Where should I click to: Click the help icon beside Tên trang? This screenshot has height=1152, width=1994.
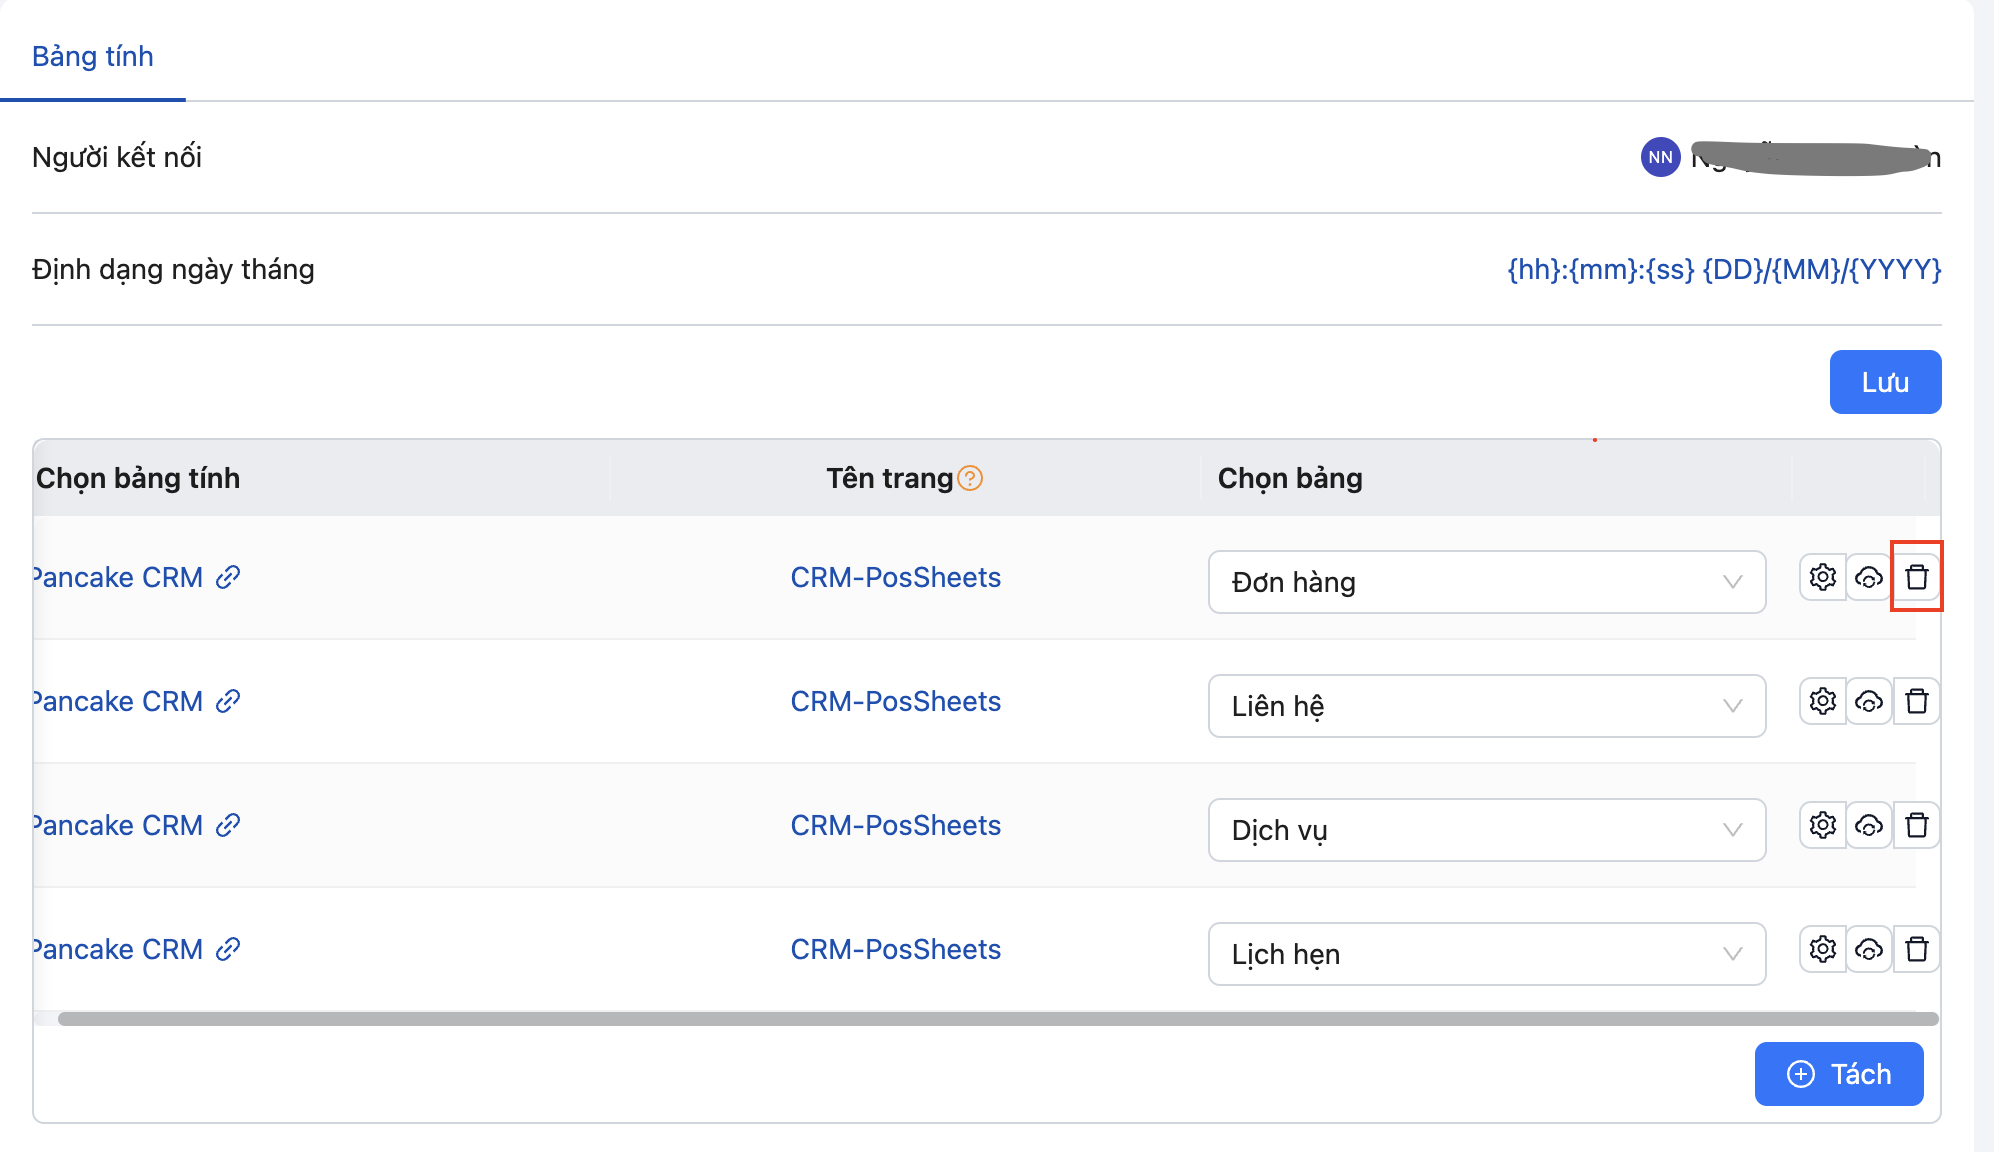click(970, 478)
